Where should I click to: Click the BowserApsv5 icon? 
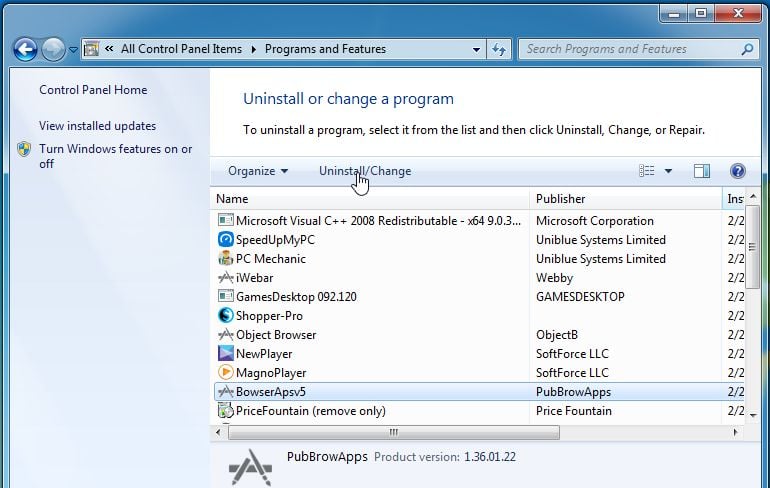225,392
